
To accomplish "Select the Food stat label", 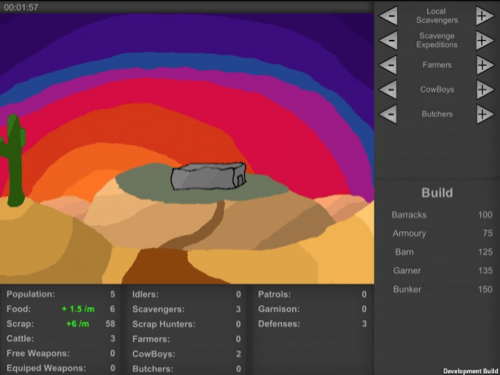I will pyautogui.click(x=19, y=309).
